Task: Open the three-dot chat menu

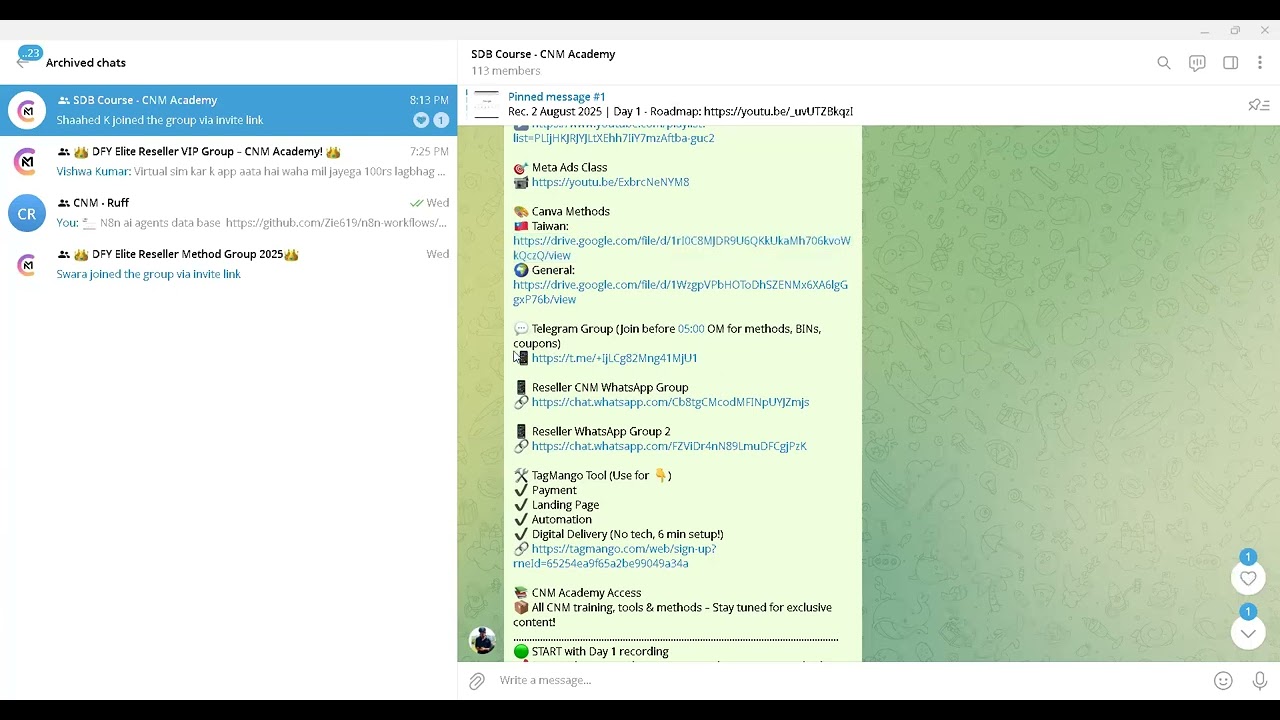Action: tap(1260, 63)
